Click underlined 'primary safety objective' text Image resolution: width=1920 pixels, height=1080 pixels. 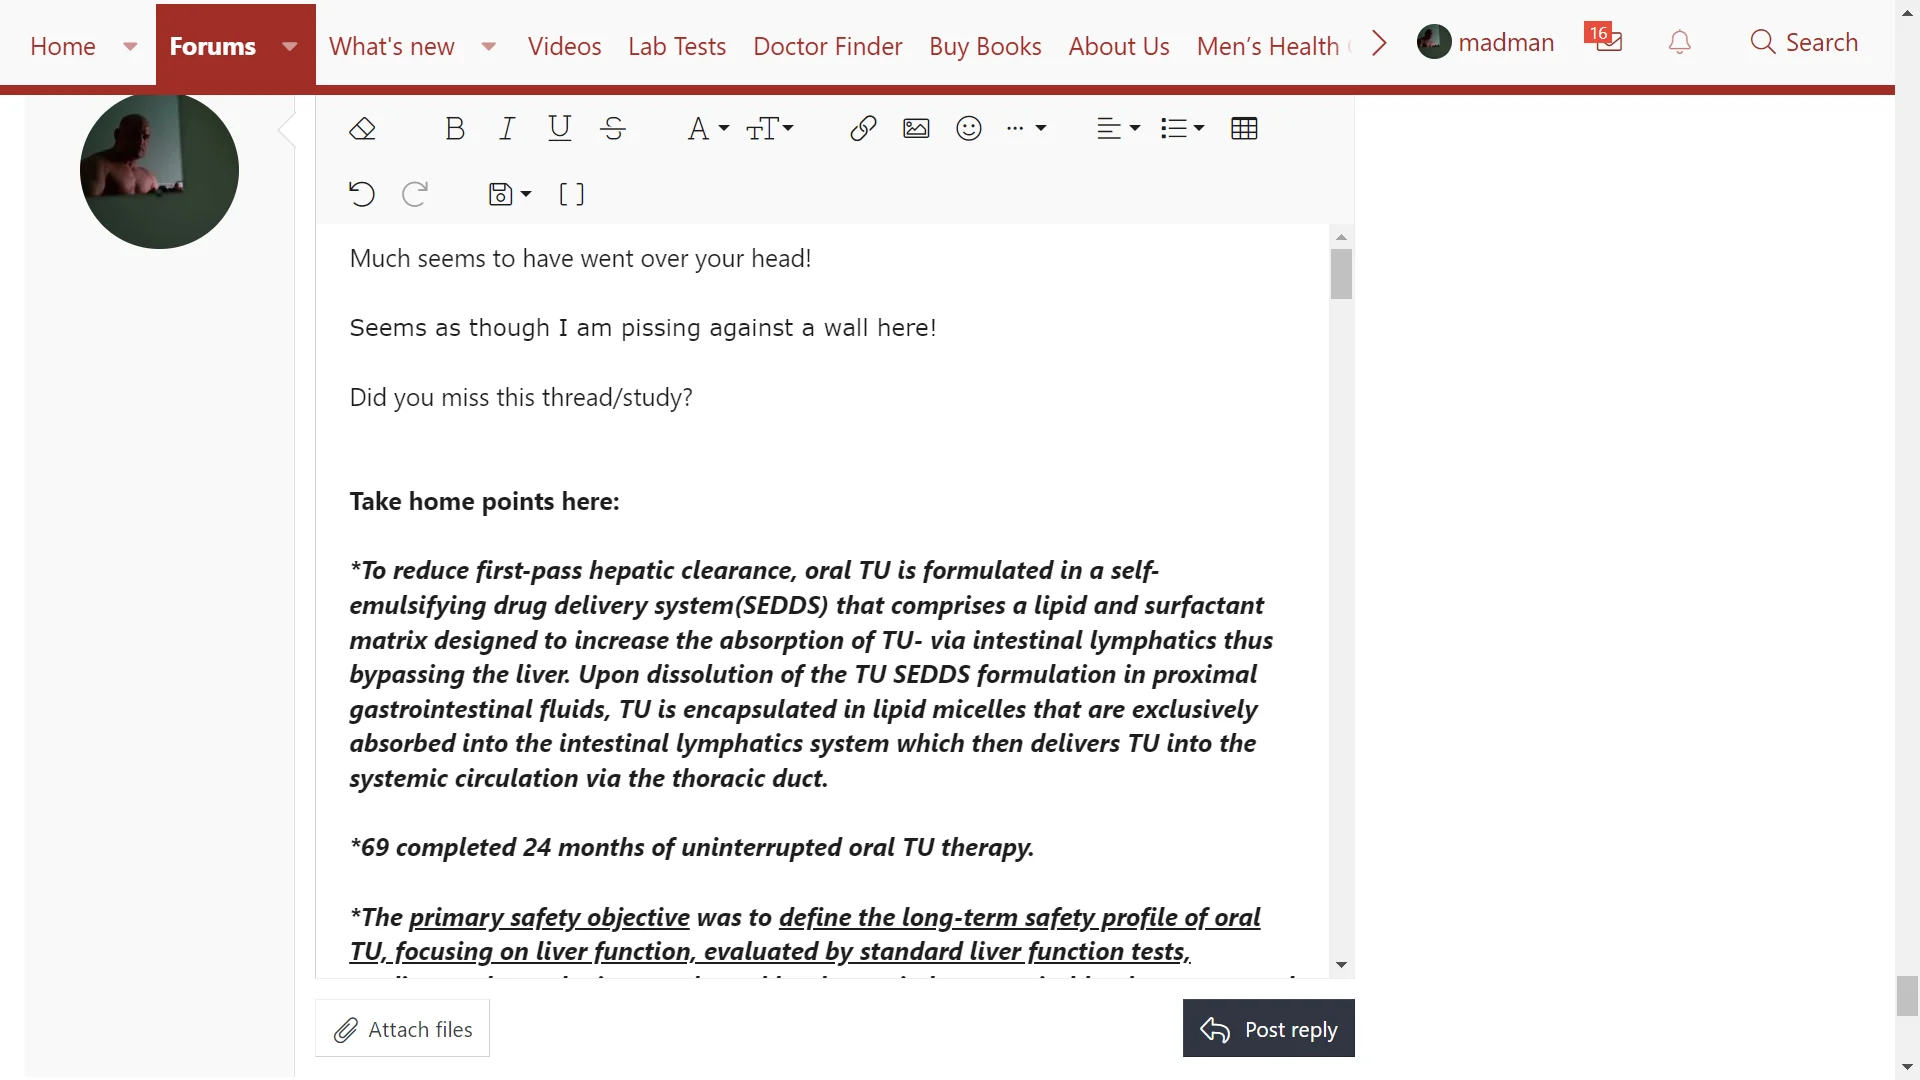pos(549,918)
